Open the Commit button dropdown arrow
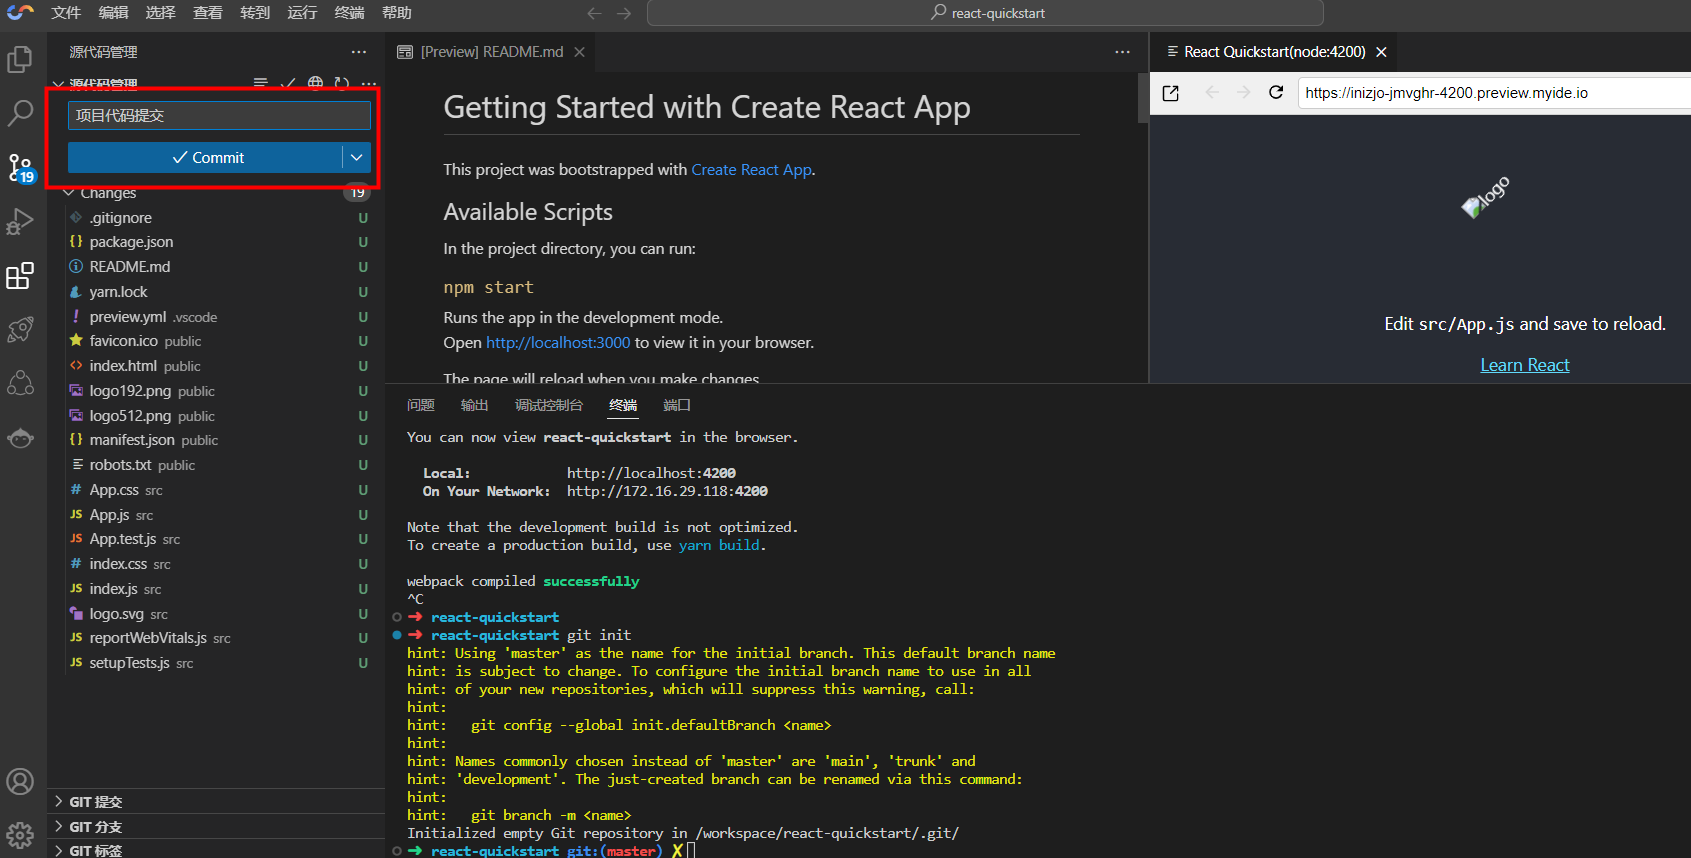This screenshot has height=858, width=1691. (357, 157)
